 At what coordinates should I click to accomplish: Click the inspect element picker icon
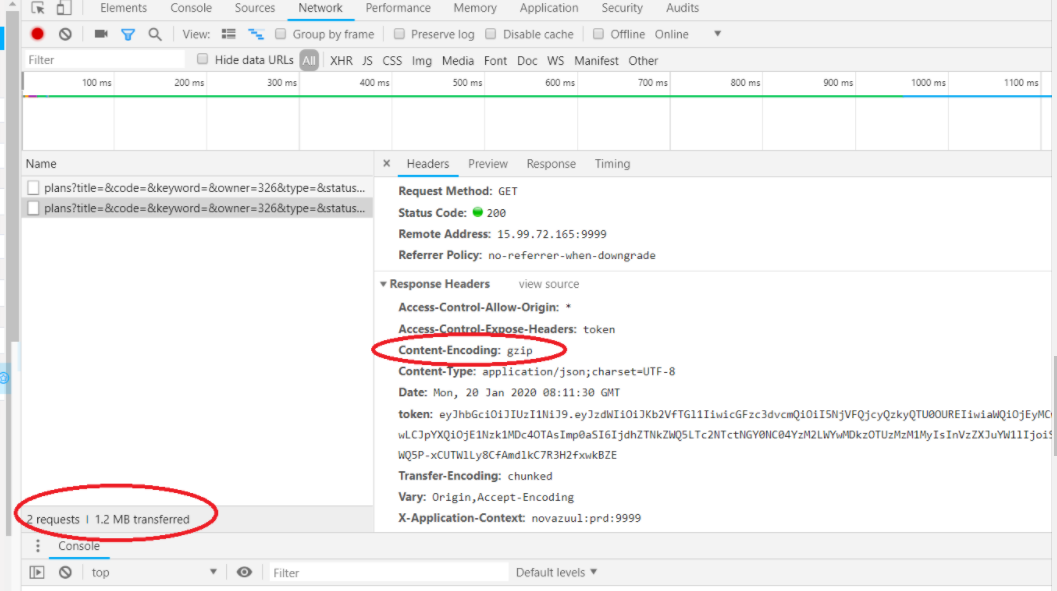tap(38, 8)
